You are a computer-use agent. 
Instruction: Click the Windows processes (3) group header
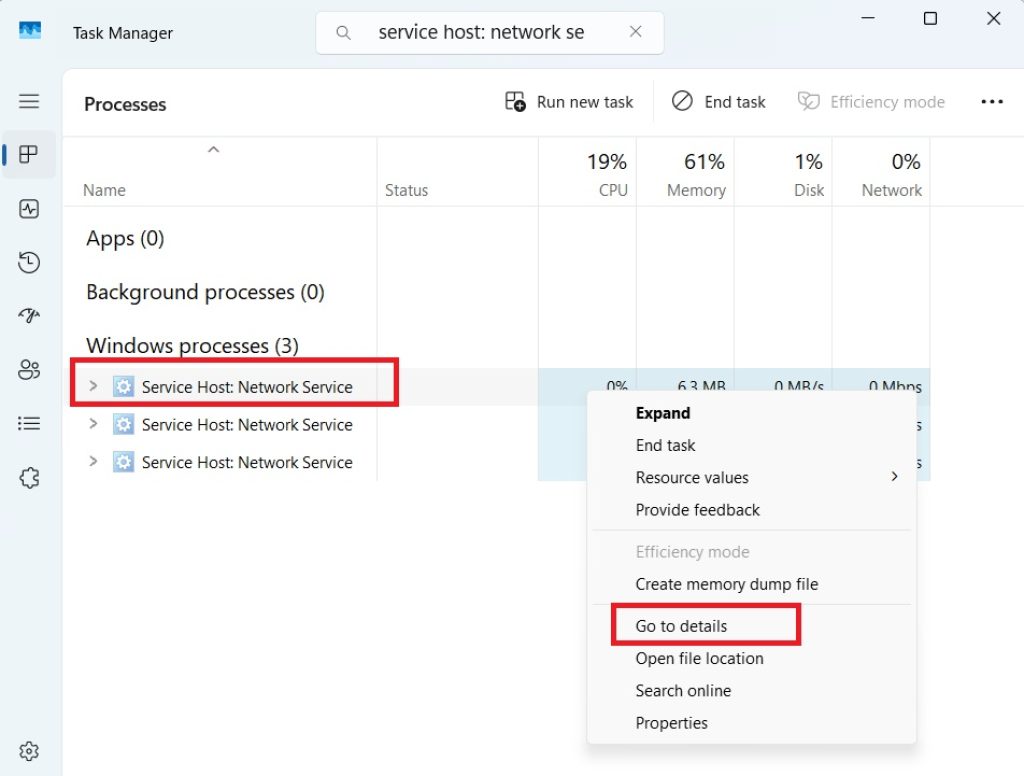(192, 346)
